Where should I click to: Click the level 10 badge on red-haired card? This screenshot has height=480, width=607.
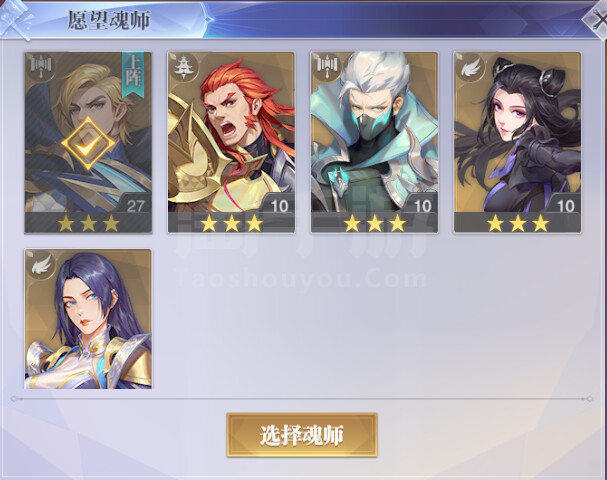tap(279, 206)
